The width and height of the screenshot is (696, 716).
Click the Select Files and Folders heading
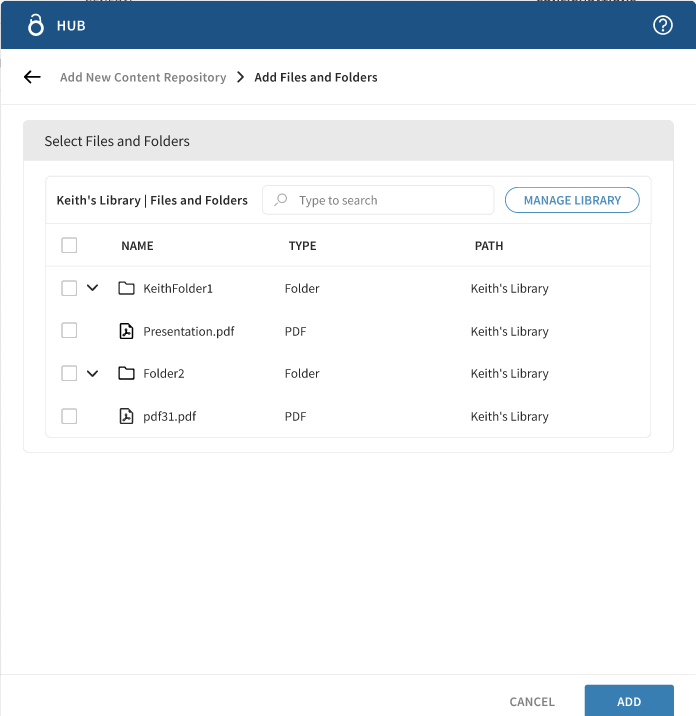pos(117,141)
